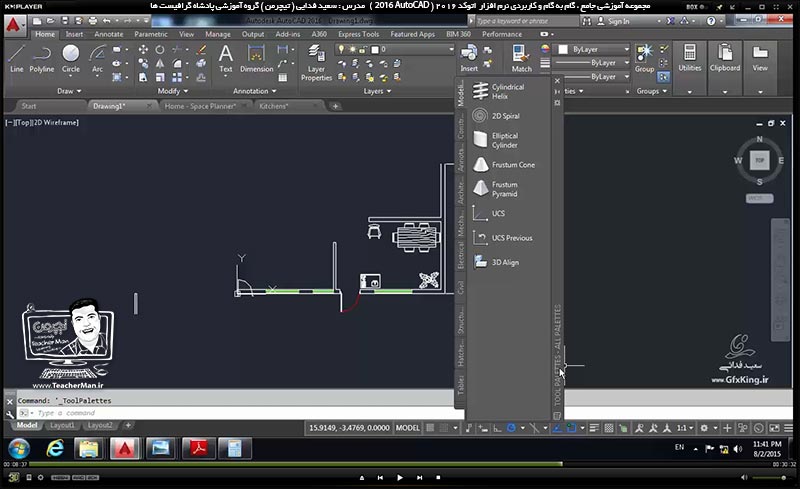Toggle MODEL space button in status bar

pos(408,428)
